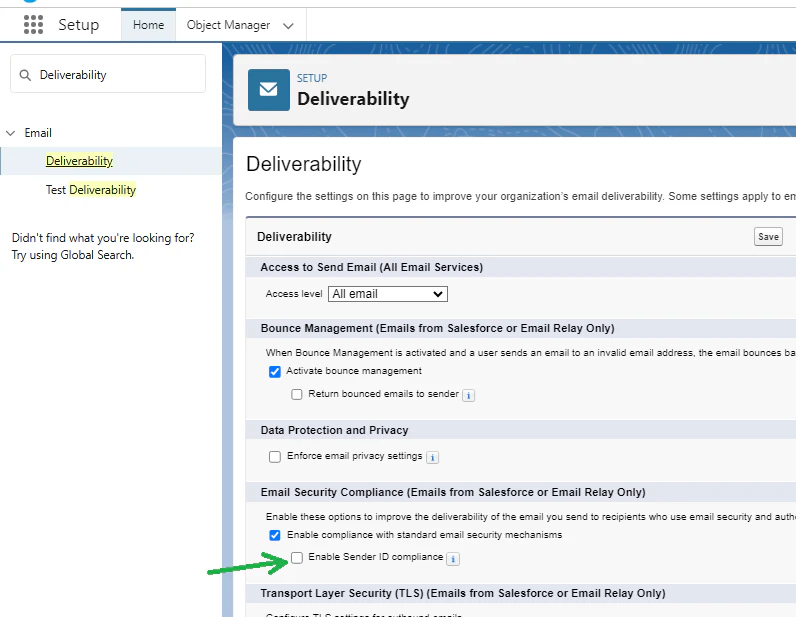Screen dimensions: 796x617
Task: Click the Email Security Compliance section heading
Action: click(x=453, y=492)
